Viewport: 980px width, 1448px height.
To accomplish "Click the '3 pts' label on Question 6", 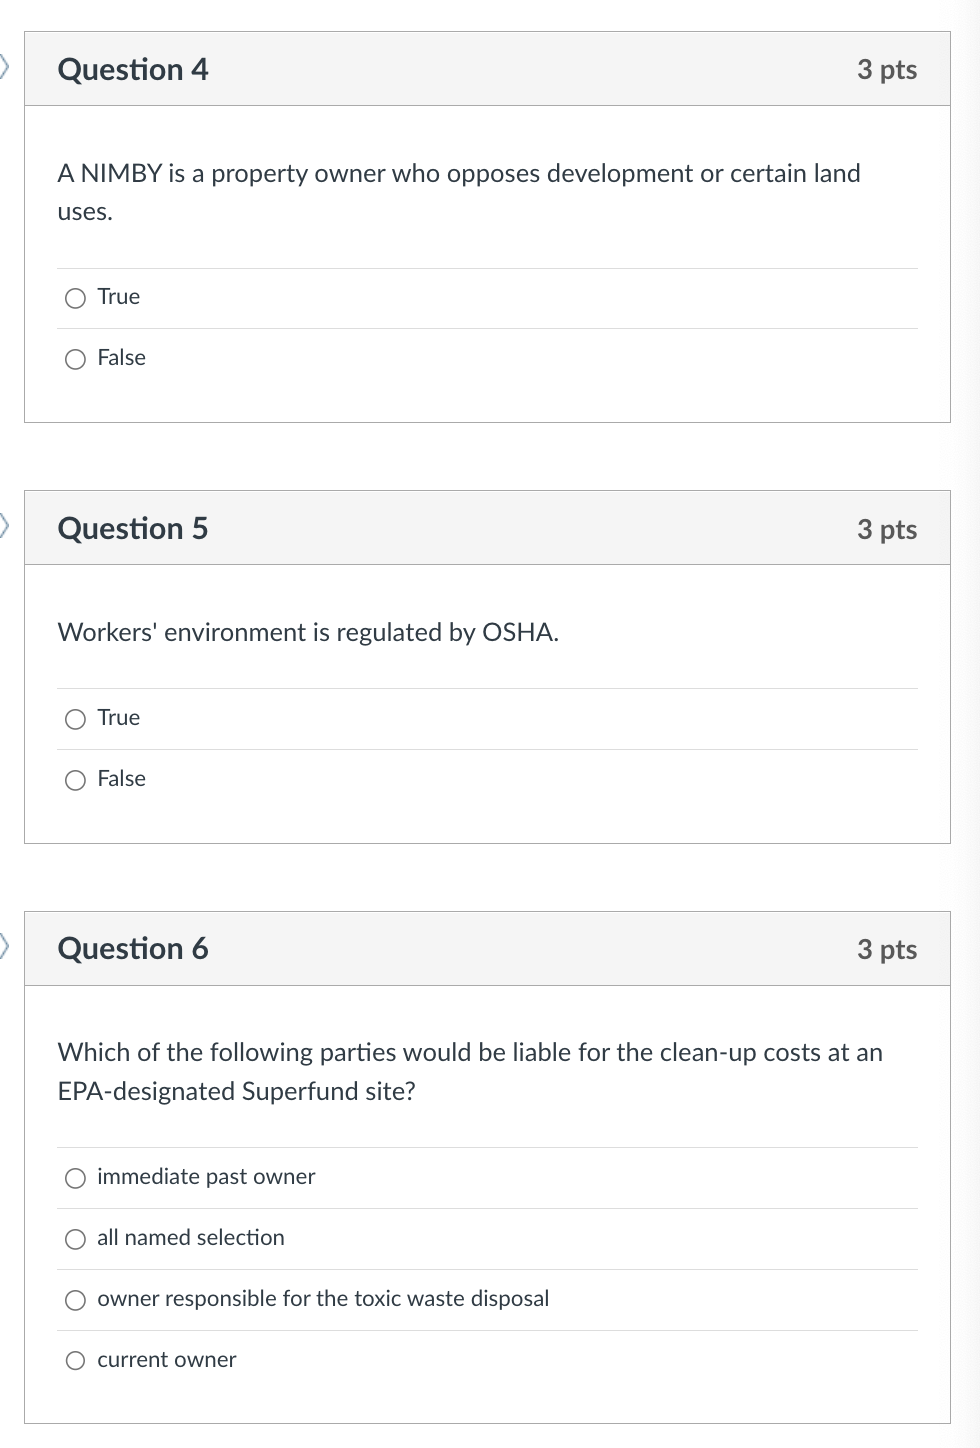I will pos(886,949).
